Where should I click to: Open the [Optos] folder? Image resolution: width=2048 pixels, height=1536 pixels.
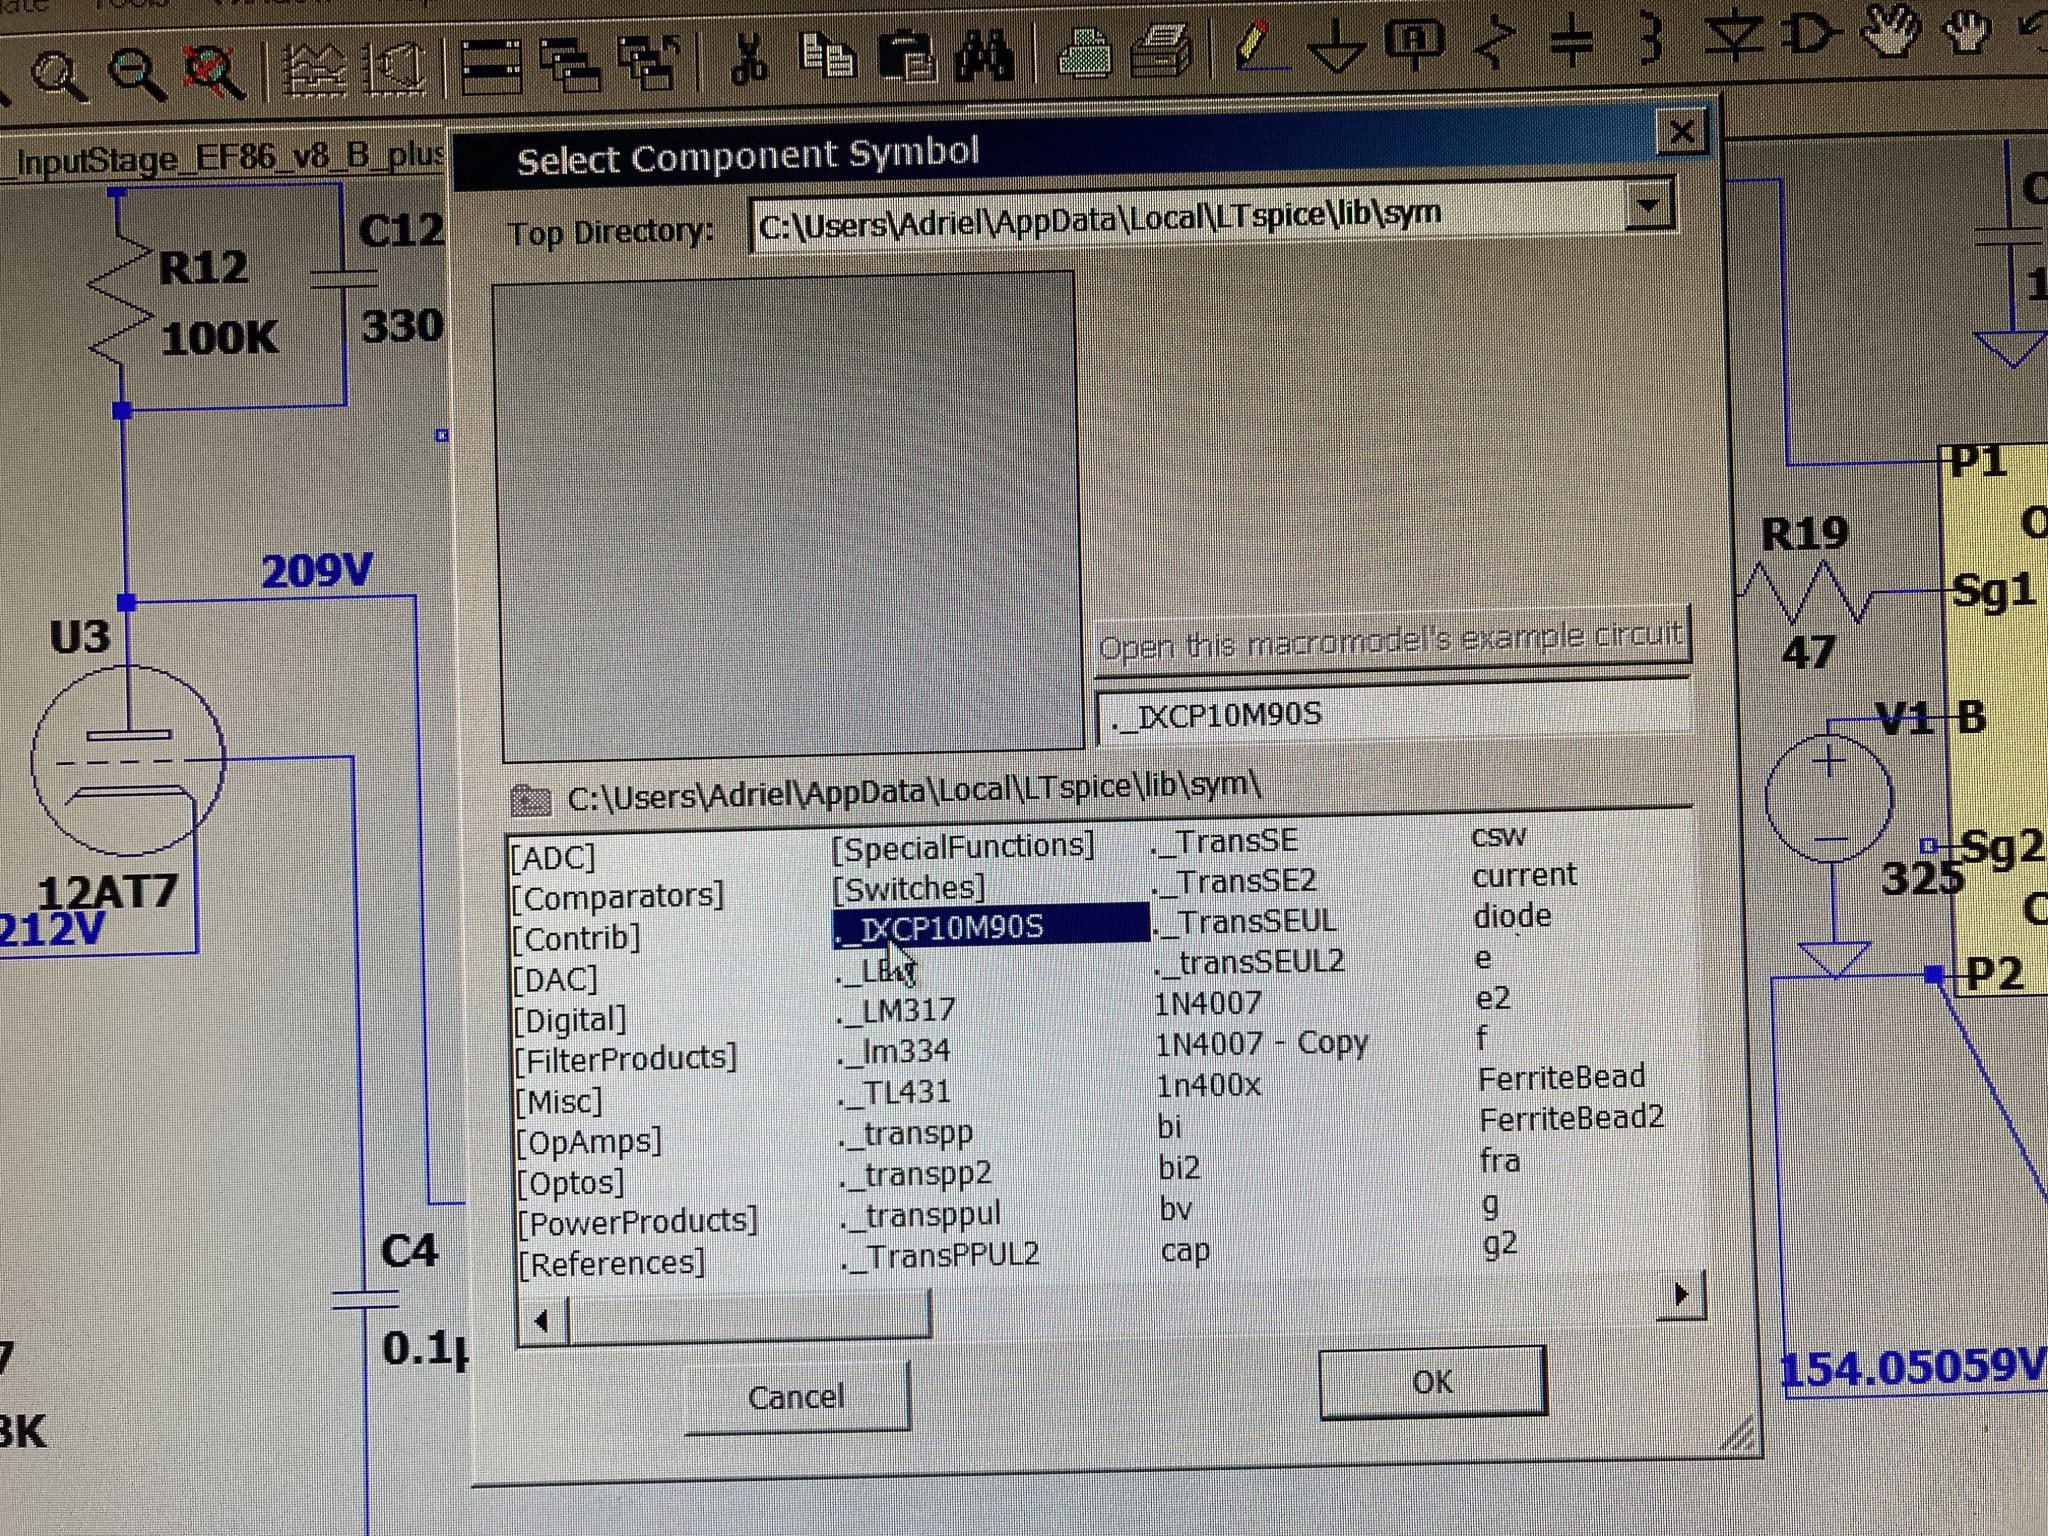(571, 1184)
